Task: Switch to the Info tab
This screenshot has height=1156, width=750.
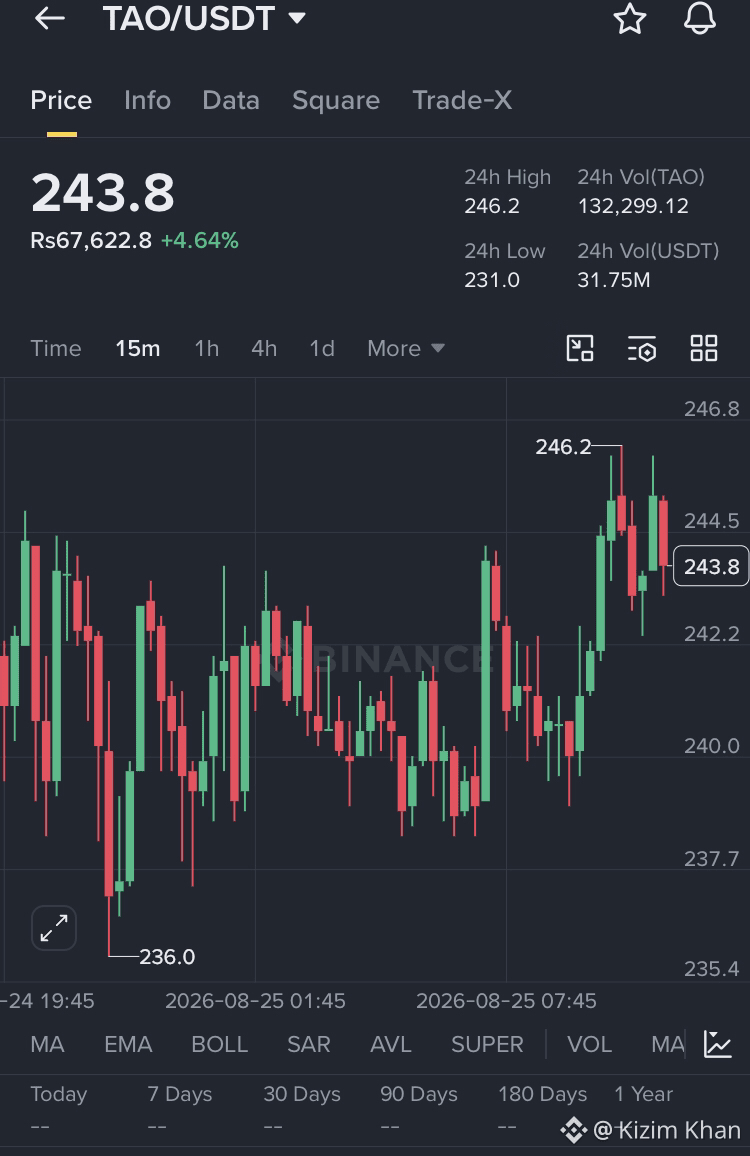Action: (147, 100)
